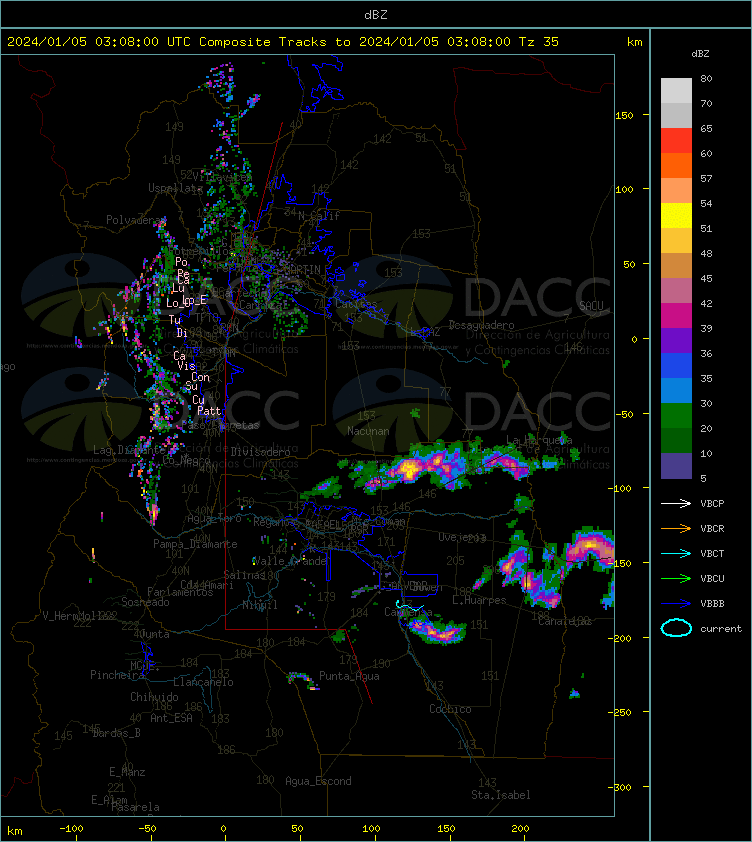Click the VBCU legend label
This screenshot has width=752, height=842.
pos(712,578)
